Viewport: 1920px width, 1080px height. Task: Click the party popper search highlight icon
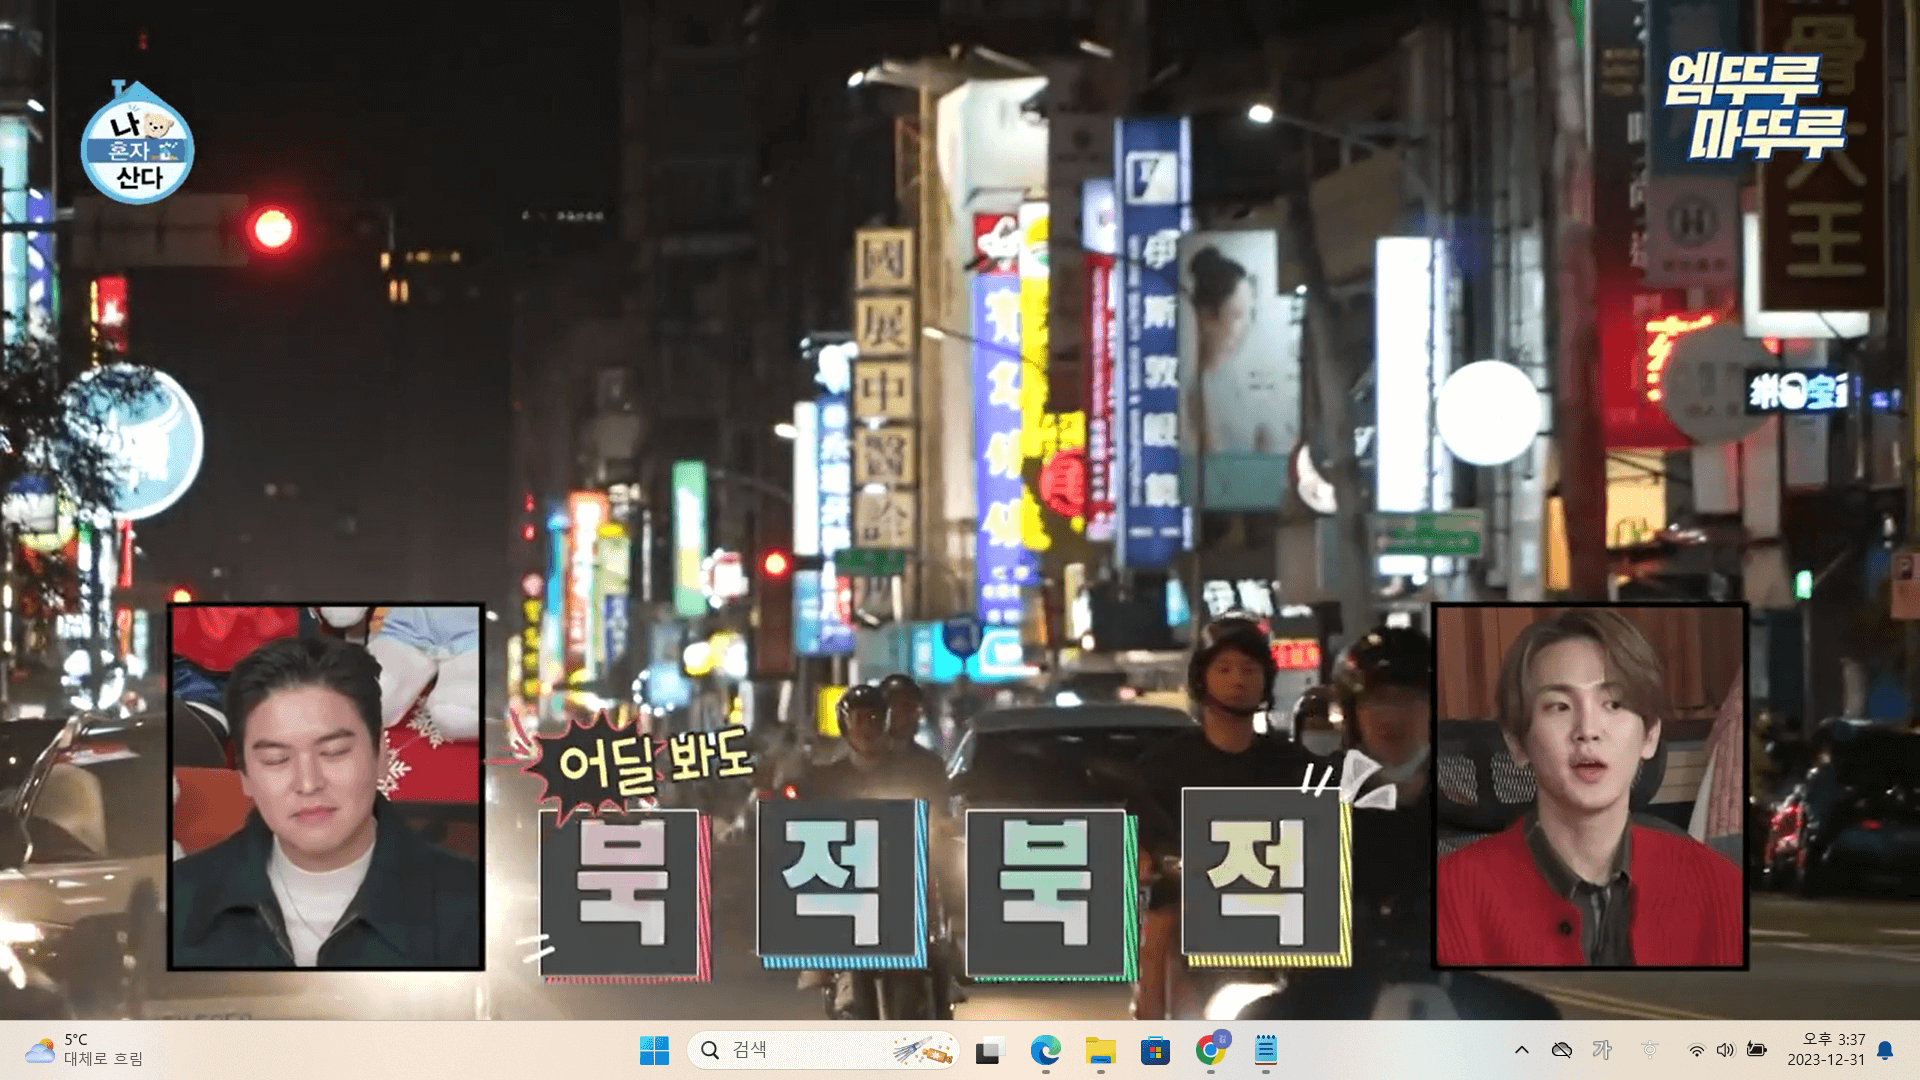click(x=922, y=1050)
